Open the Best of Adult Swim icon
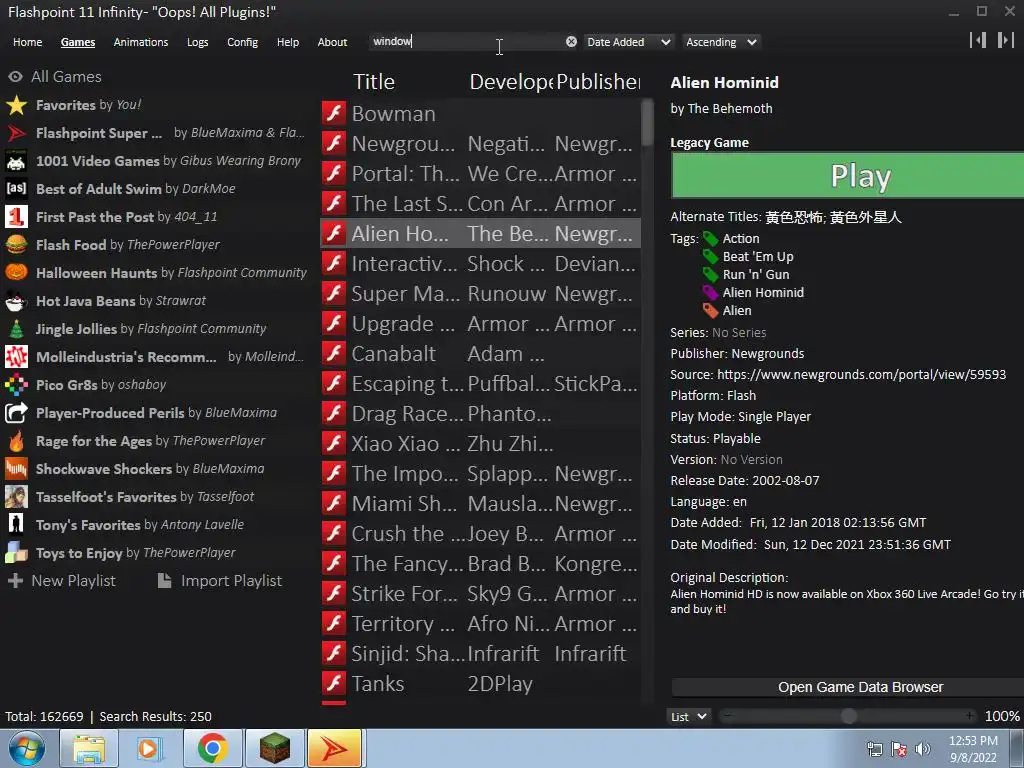The image size is (1024, 768). [16, 189]
